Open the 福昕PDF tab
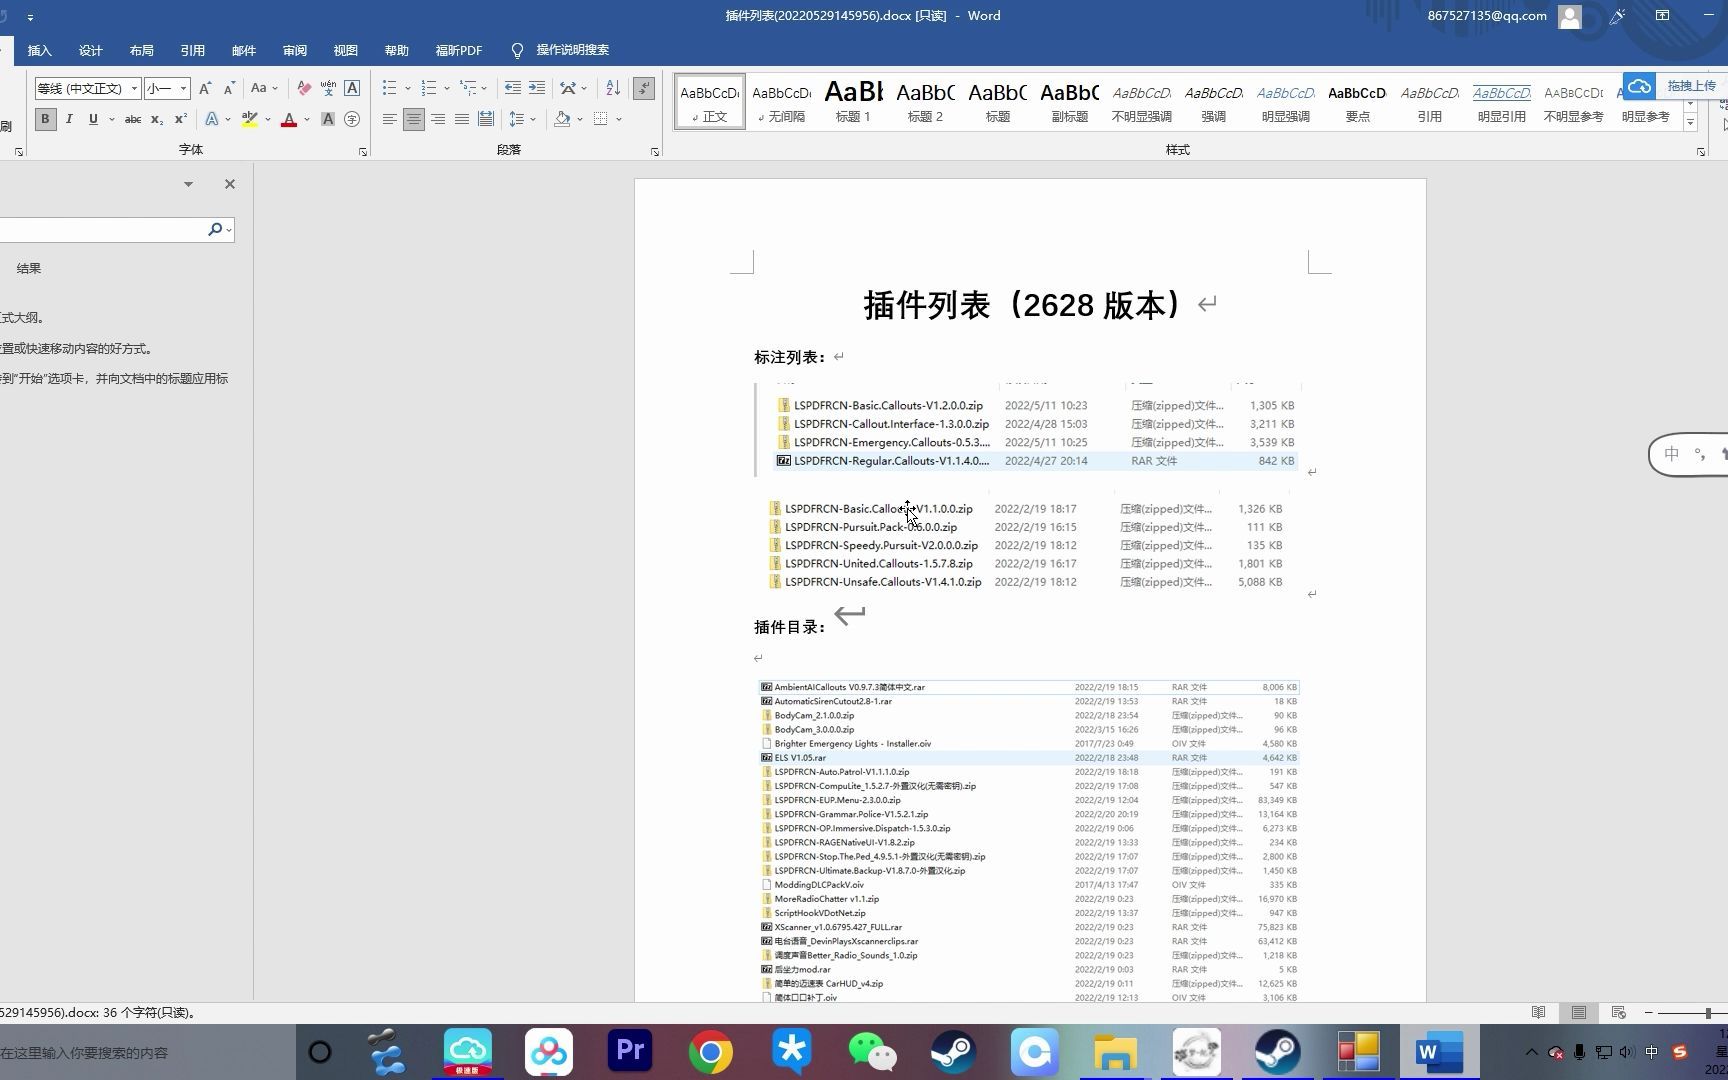The width and height of the screenshot is (1728, 1080). 459,50
